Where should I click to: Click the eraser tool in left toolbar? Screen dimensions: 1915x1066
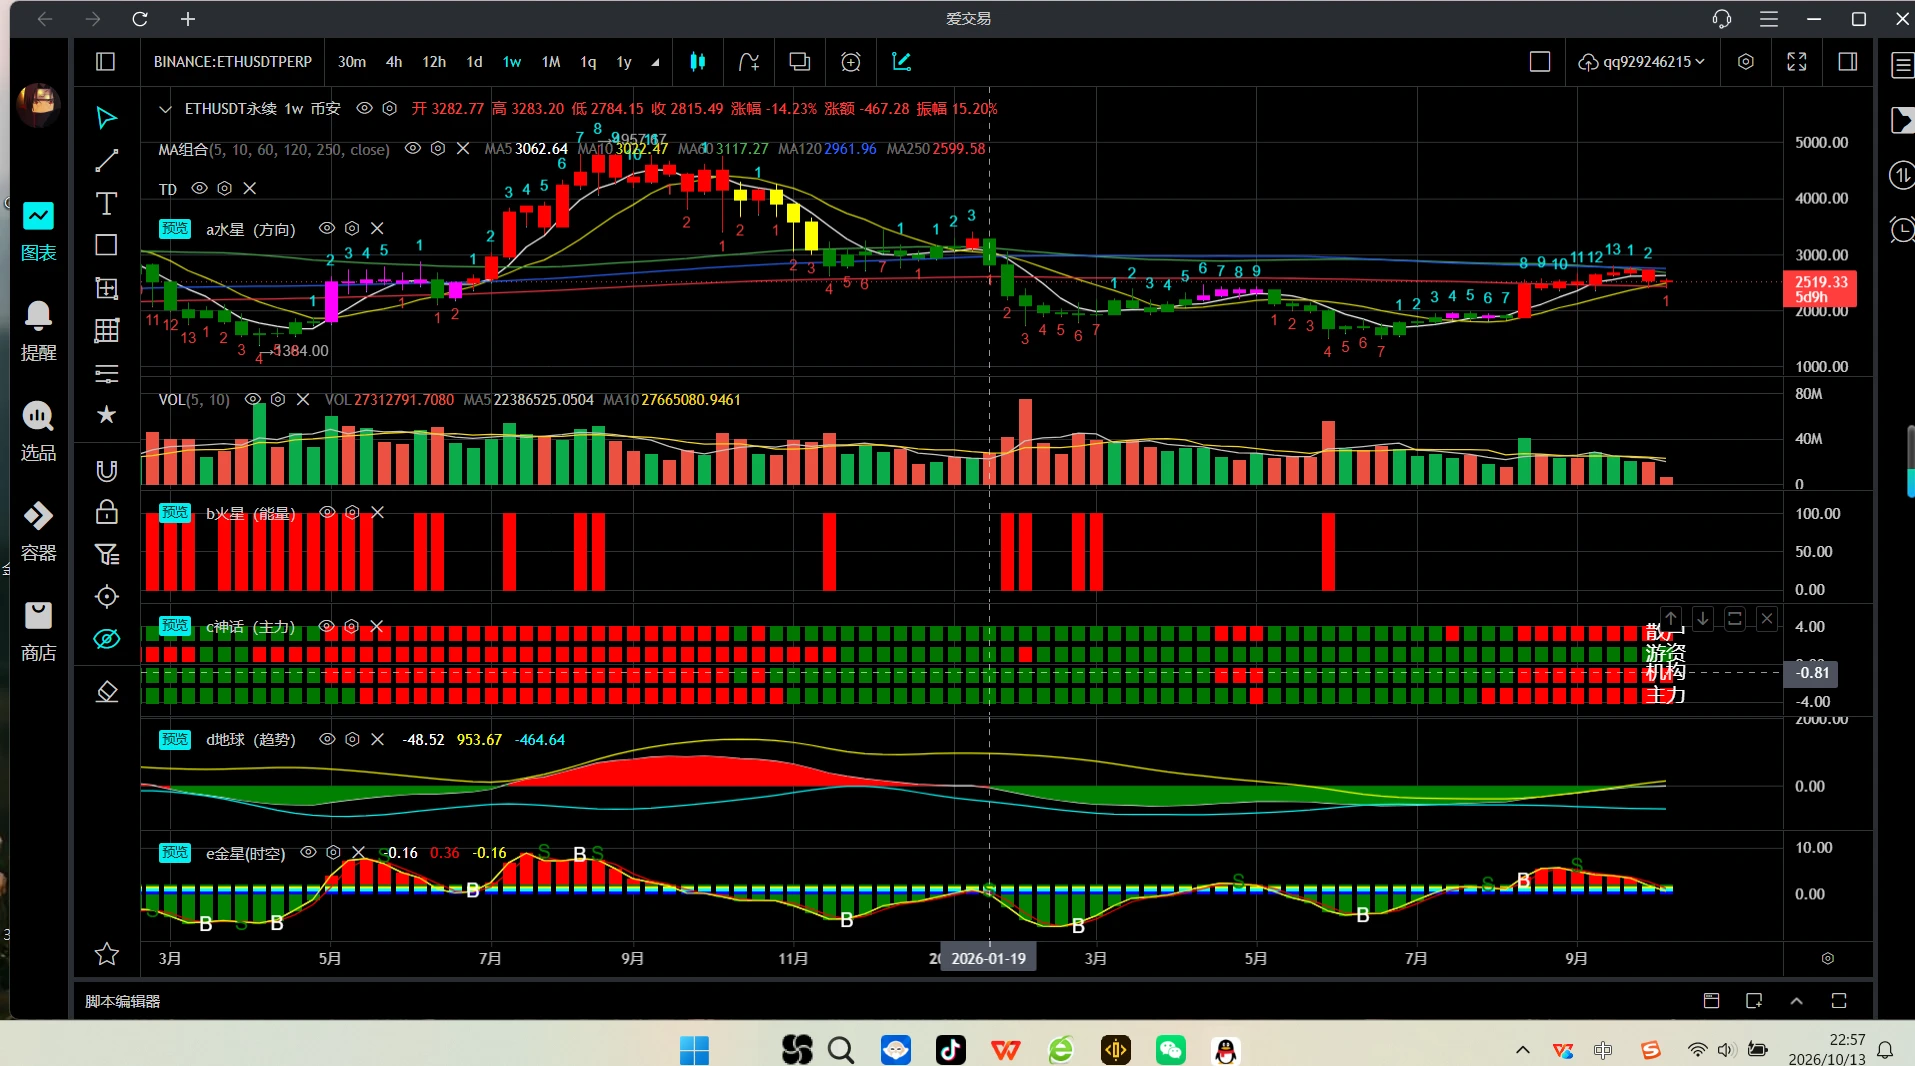point(106,692)
